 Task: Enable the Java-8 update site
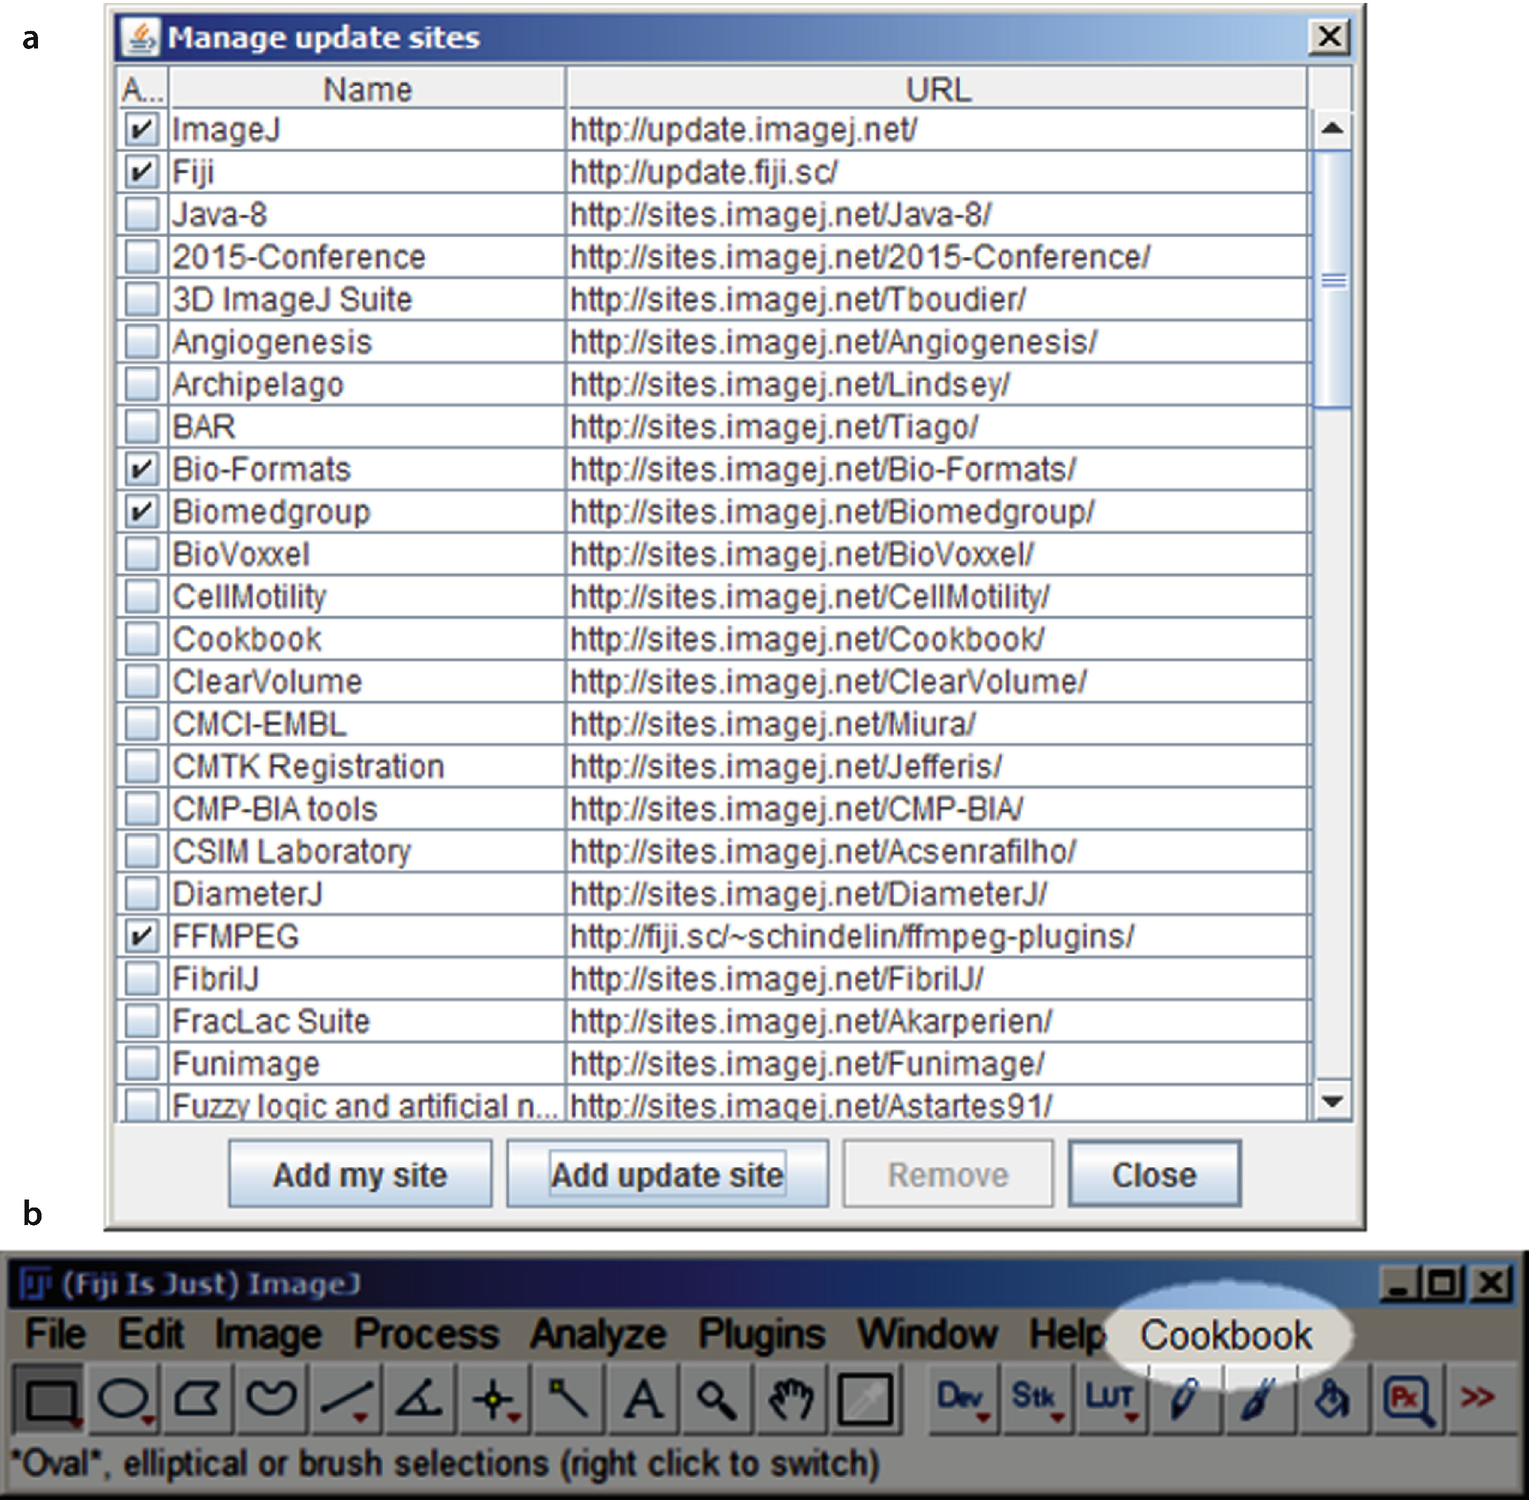click(x=142, y=214)
